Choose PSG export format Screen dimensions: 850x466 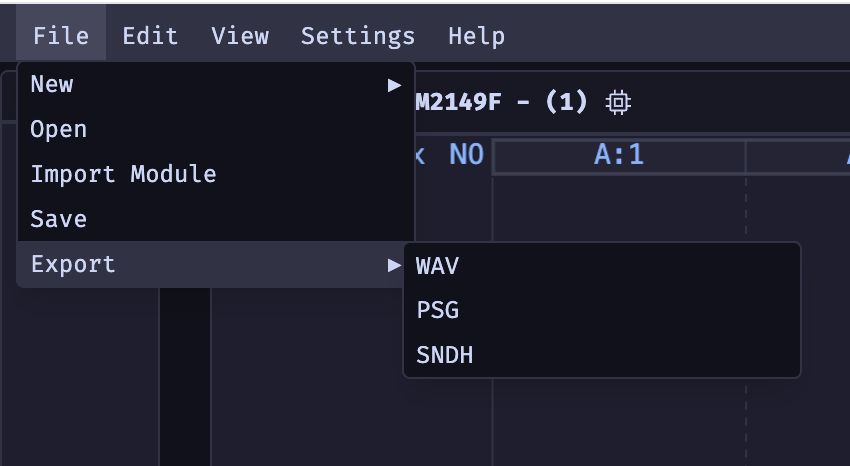(x=602, y=310)
